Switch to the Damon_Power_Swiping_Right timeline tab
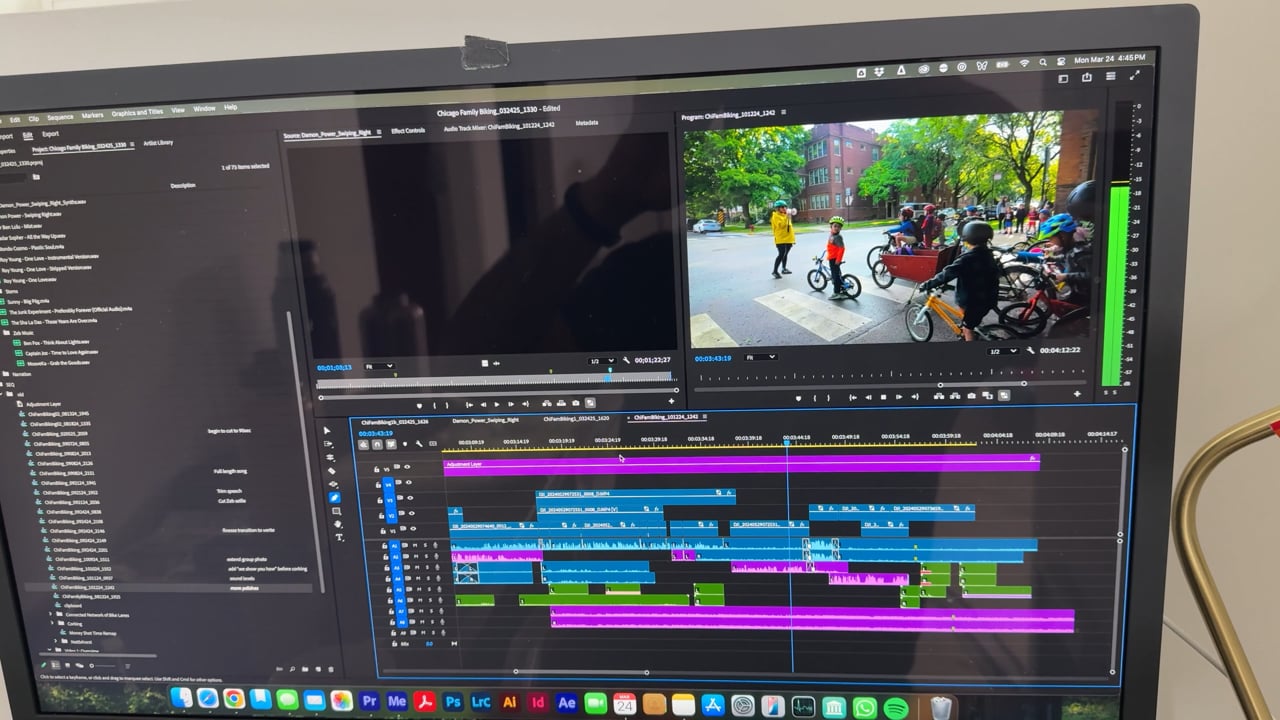 click(x=486, y=420)
